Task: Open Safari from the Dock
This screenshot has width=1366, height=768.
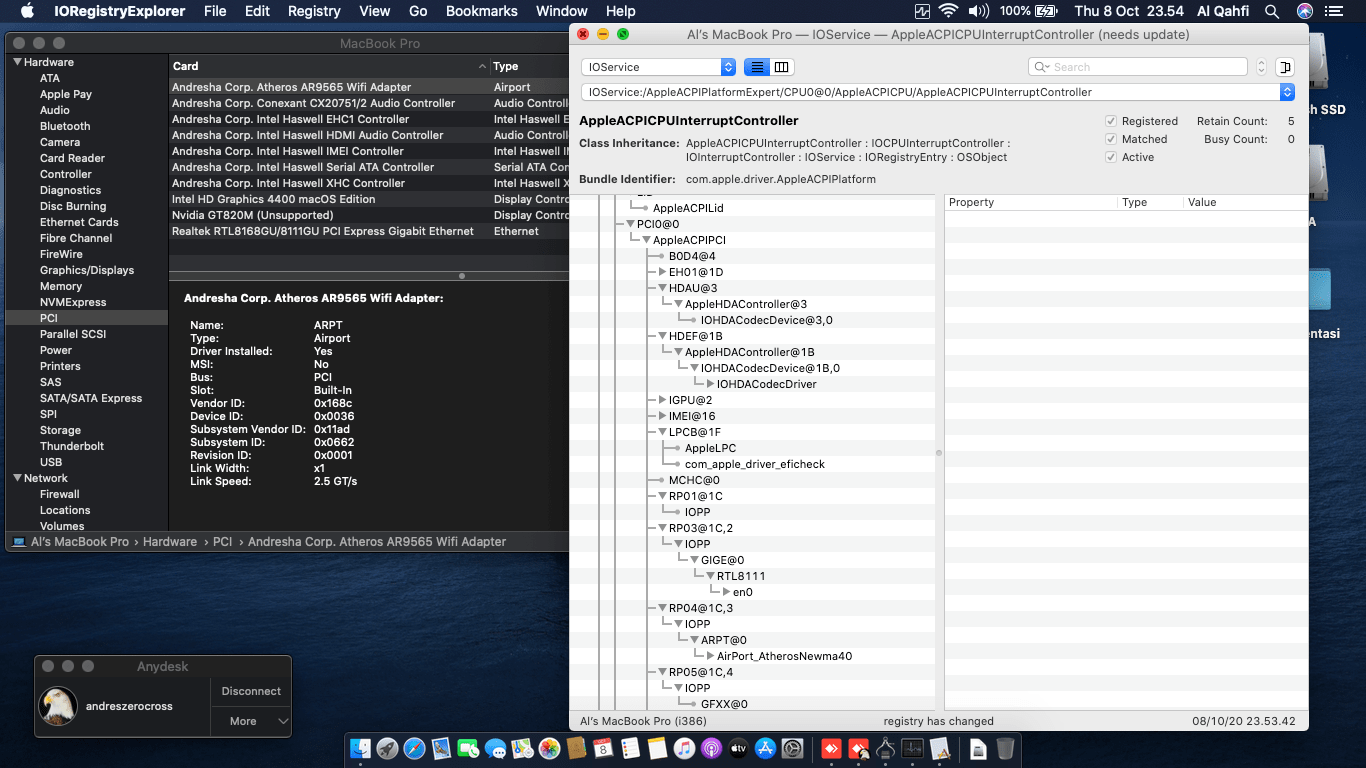Action: point(415,748)
